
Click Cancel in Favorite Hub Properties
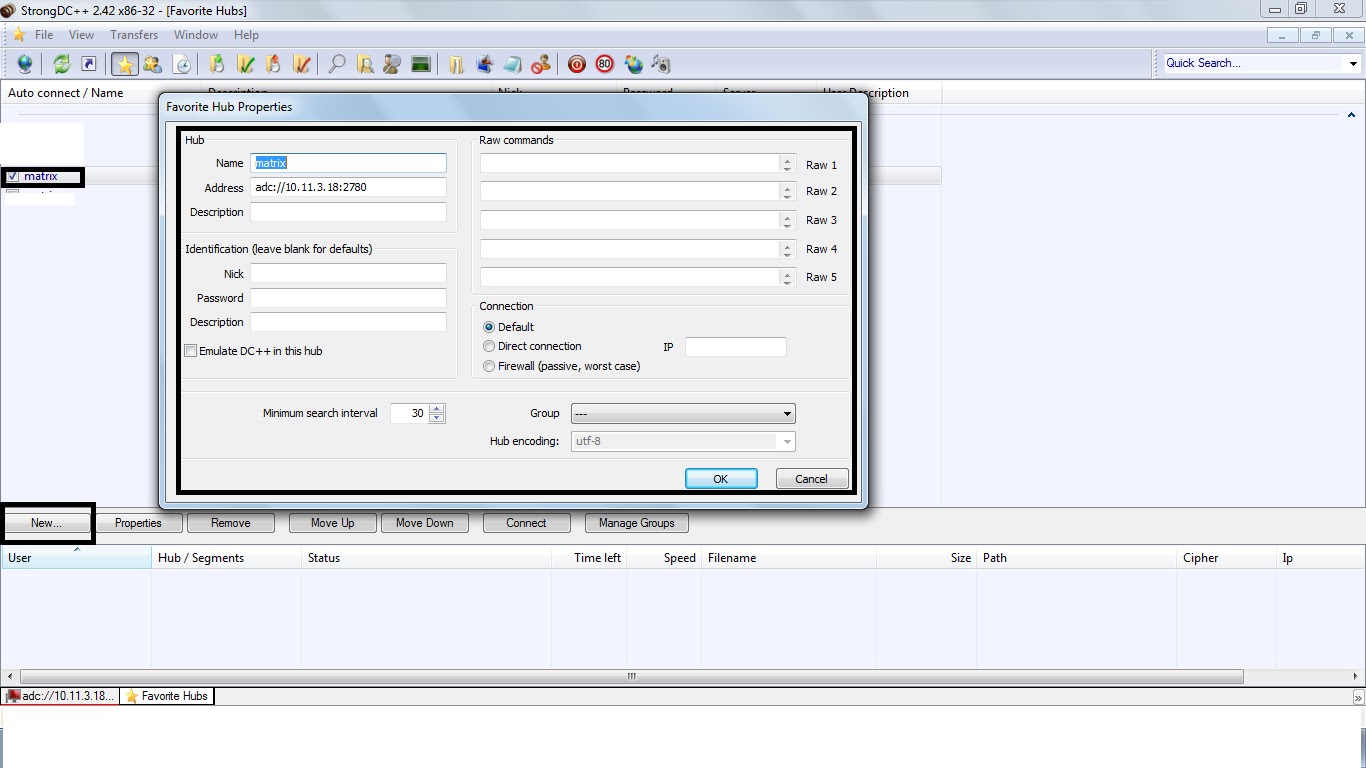[811, 479]
